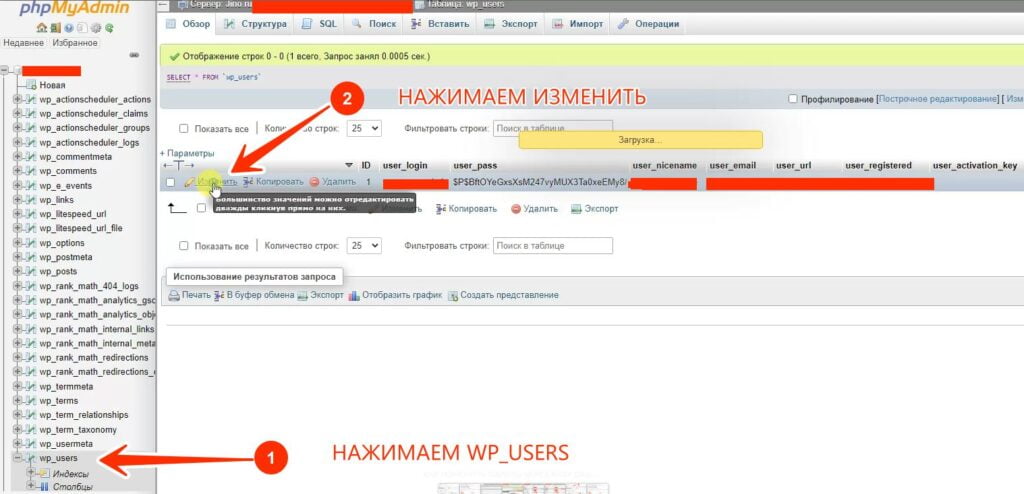Sort by user_email column header
Image resolution: width=1024 pixels, height=494 pixels.
733,166
